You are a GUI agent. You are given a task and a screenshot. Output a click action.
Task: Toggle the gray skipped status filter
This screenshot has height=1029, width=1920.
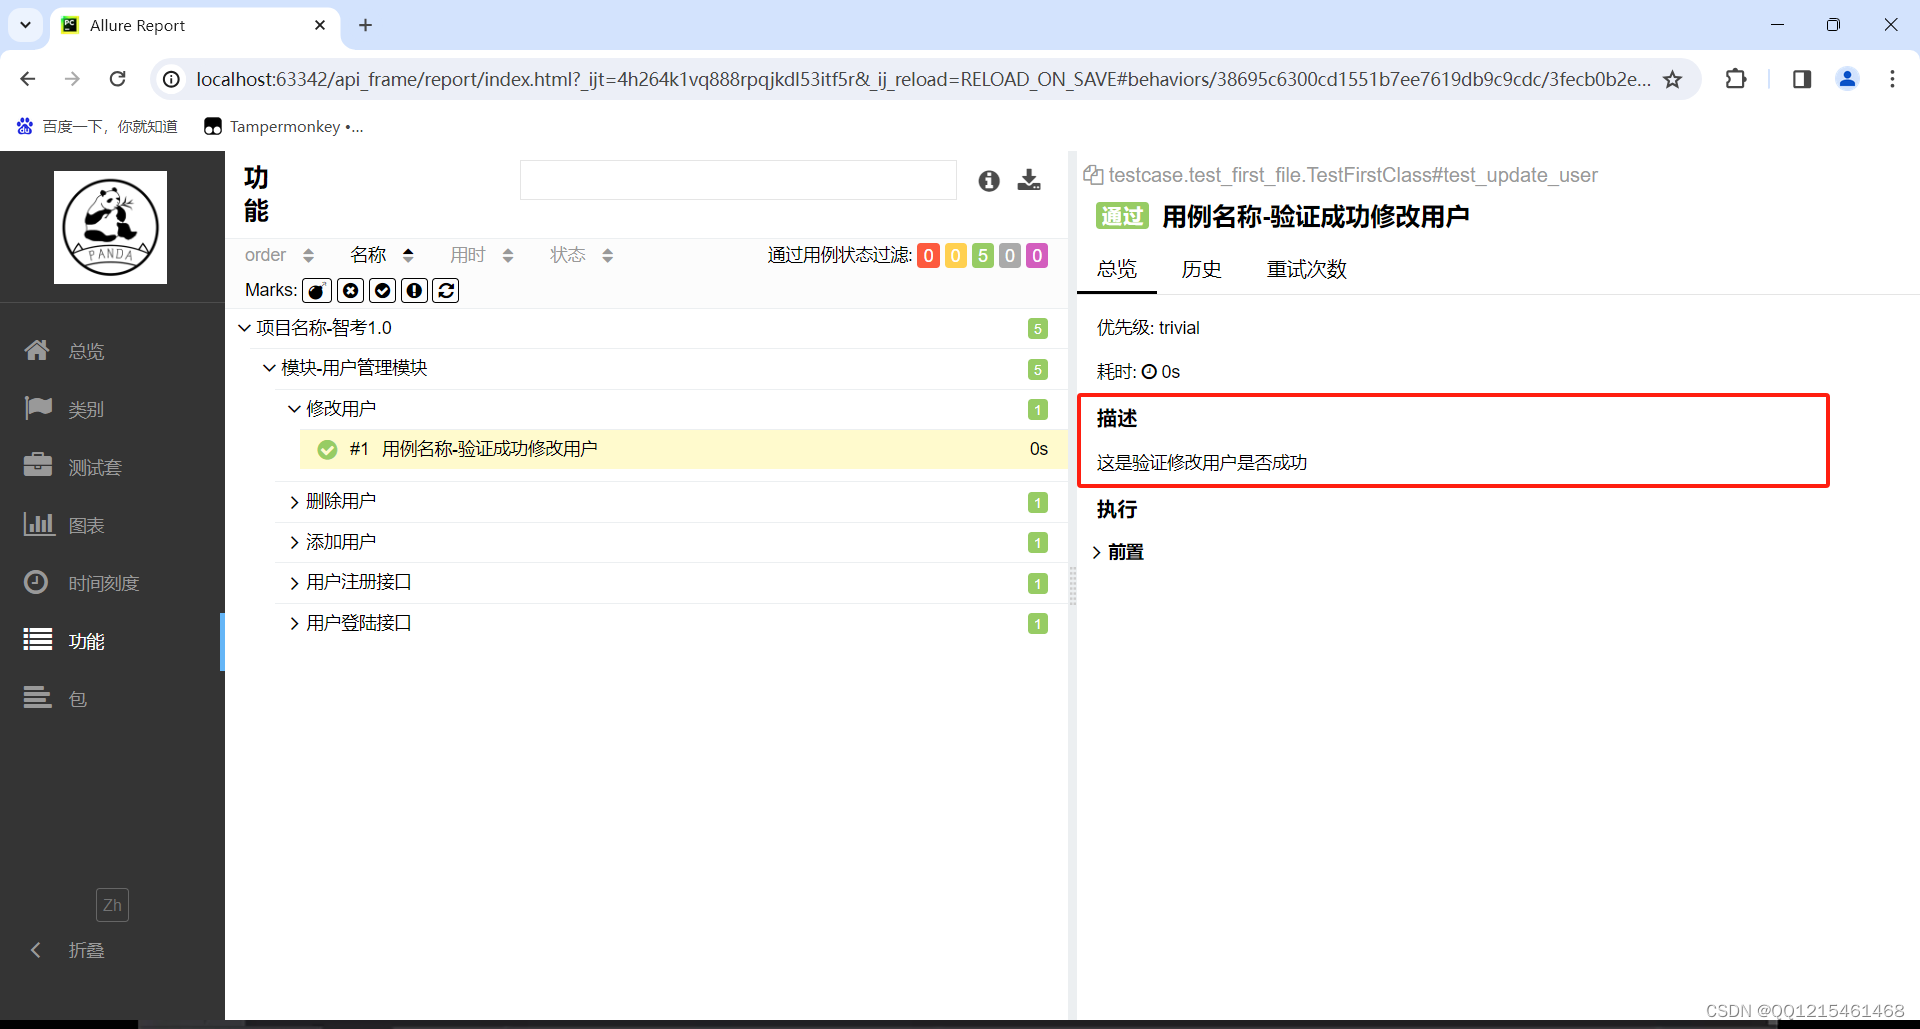[x=1010, y=256]
